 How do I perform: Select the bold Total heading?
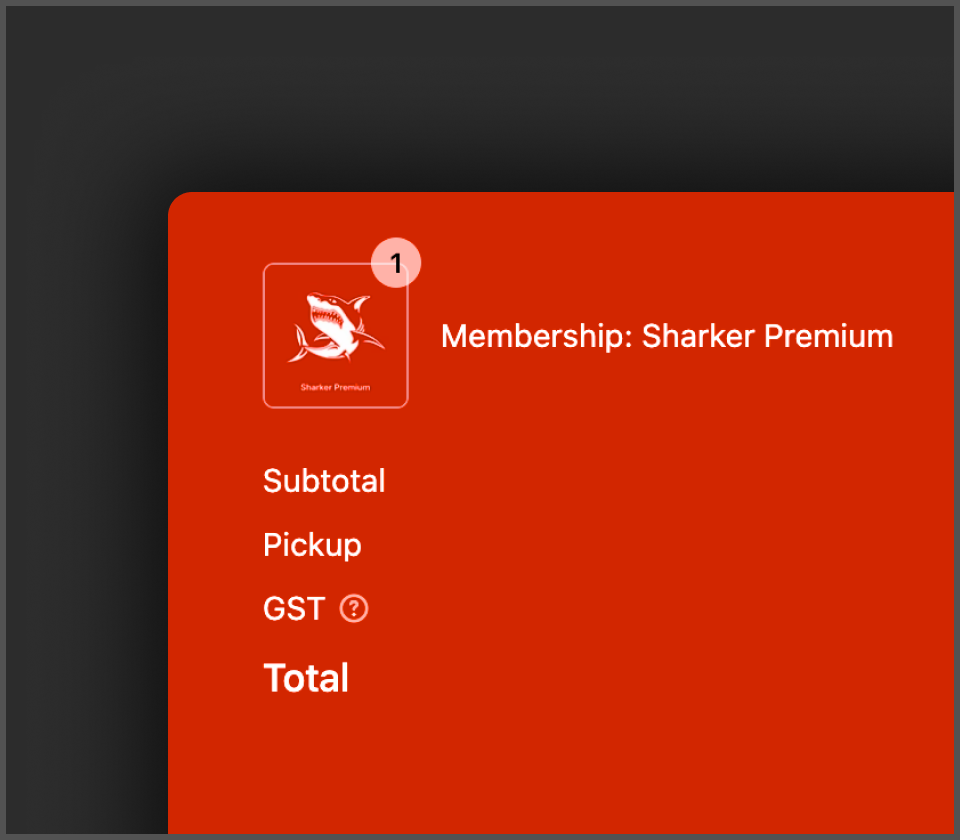(x=306, y=677)
